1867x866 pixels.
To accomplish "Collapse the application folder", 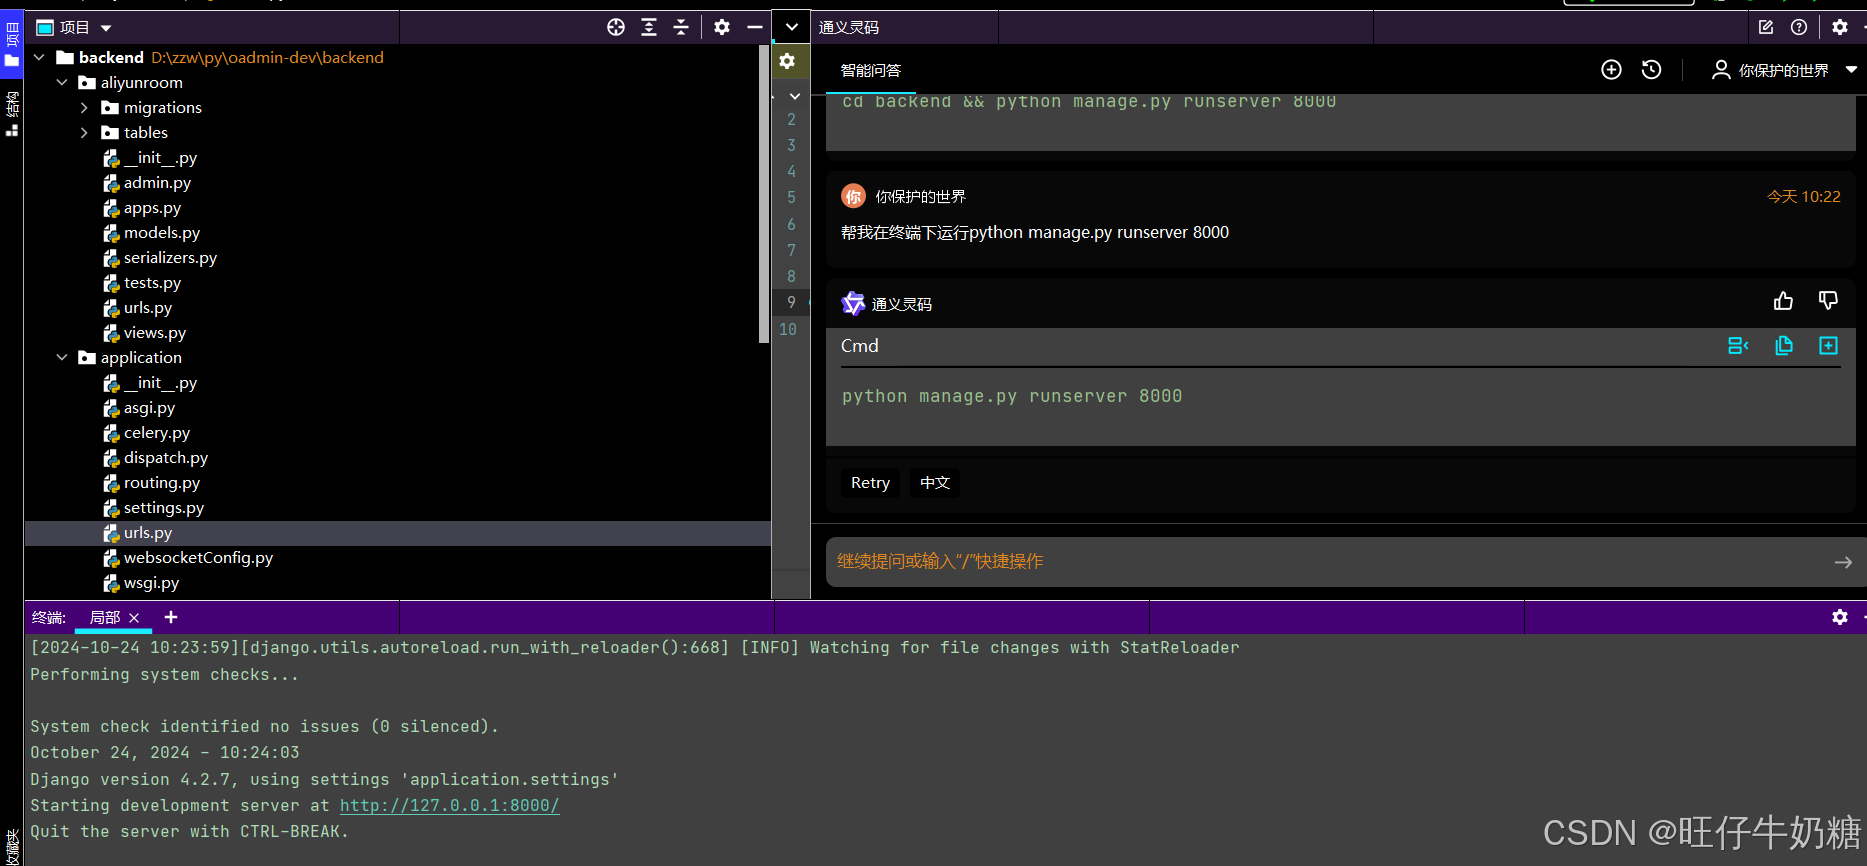I will coord(62,358).
